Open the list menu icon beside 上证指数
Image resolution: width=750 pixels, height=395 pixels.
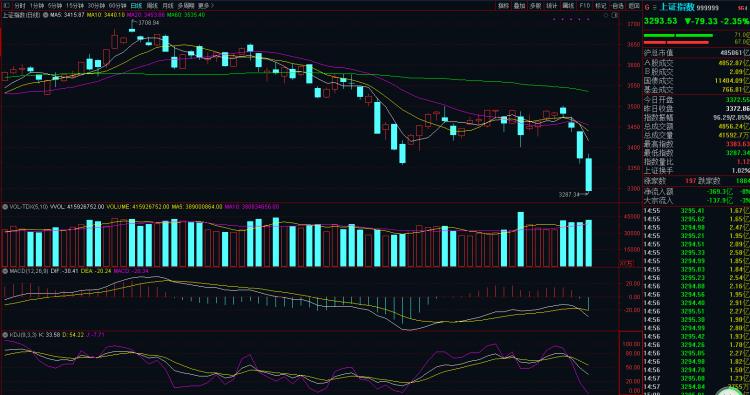pos(655,7)
